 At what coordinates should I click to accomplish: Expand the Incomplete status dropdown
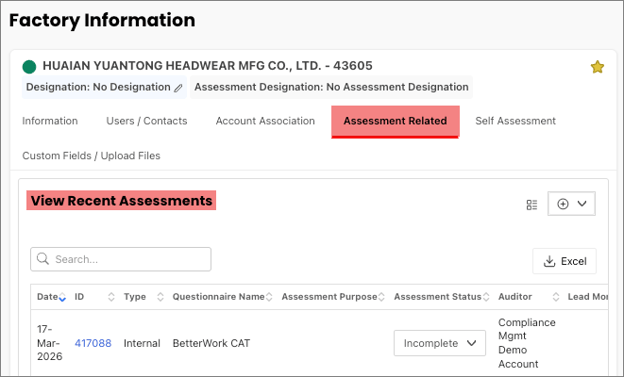(440, 343)
